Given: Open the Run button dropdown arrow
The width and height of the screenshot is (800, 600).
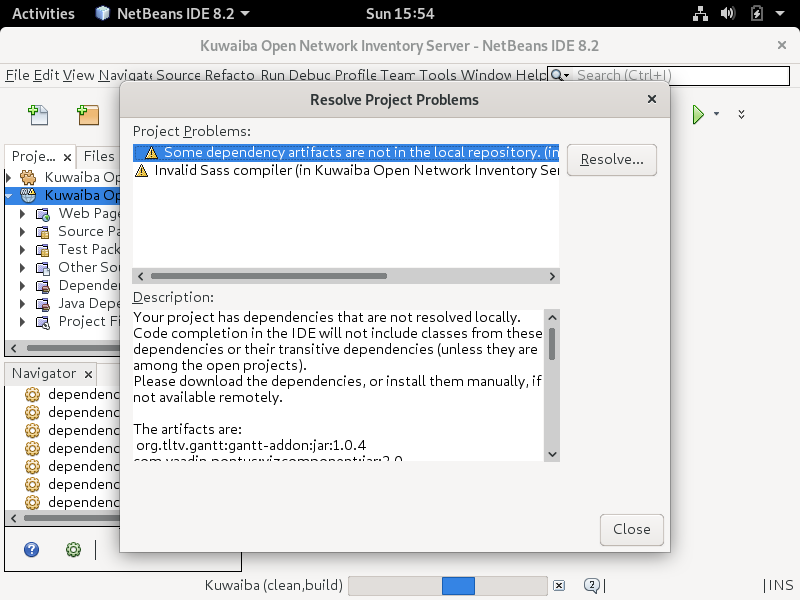Looking at the screenshot, I should coord(716,114).
